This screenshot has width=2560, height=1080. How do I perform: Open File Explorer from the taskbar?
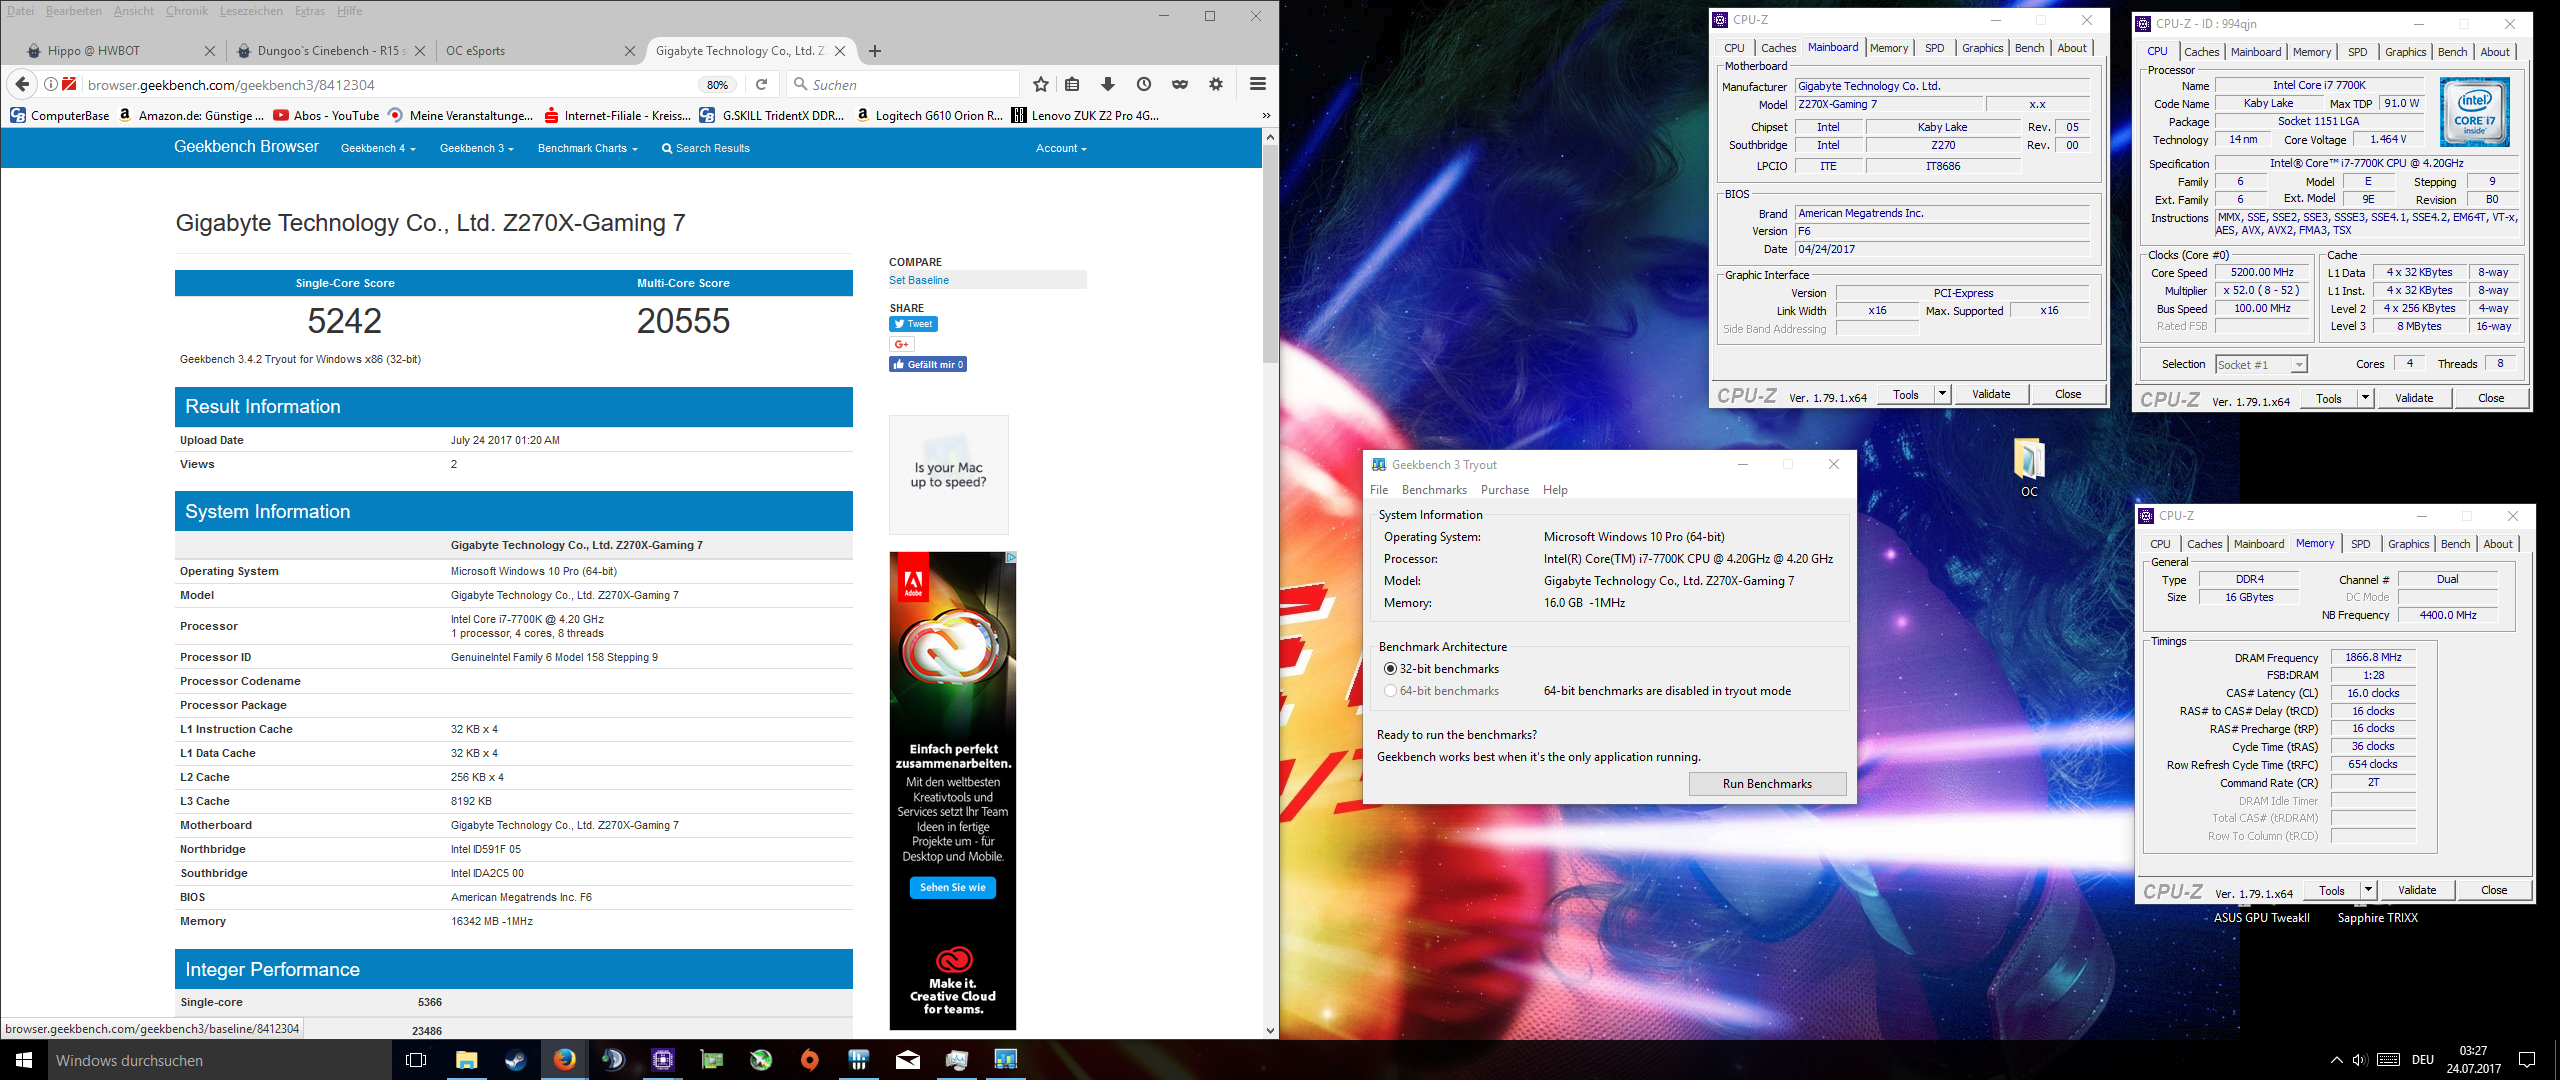click(467, 1060)
